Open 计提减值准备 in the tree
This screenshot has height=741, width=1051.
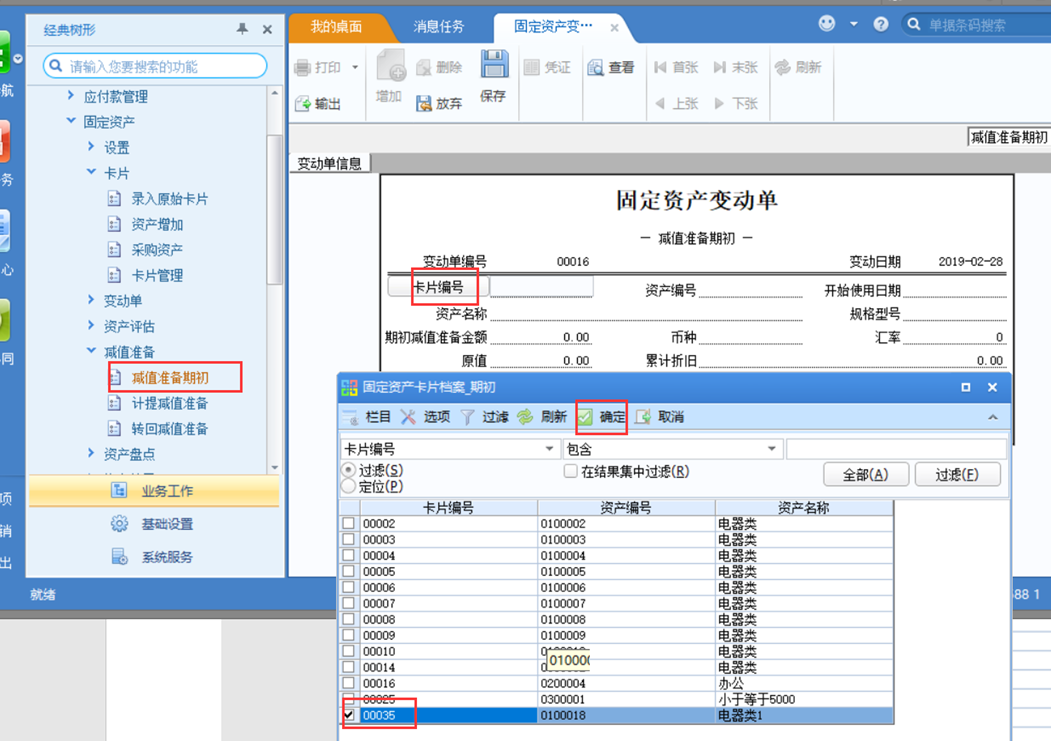(x=170, y=403)
